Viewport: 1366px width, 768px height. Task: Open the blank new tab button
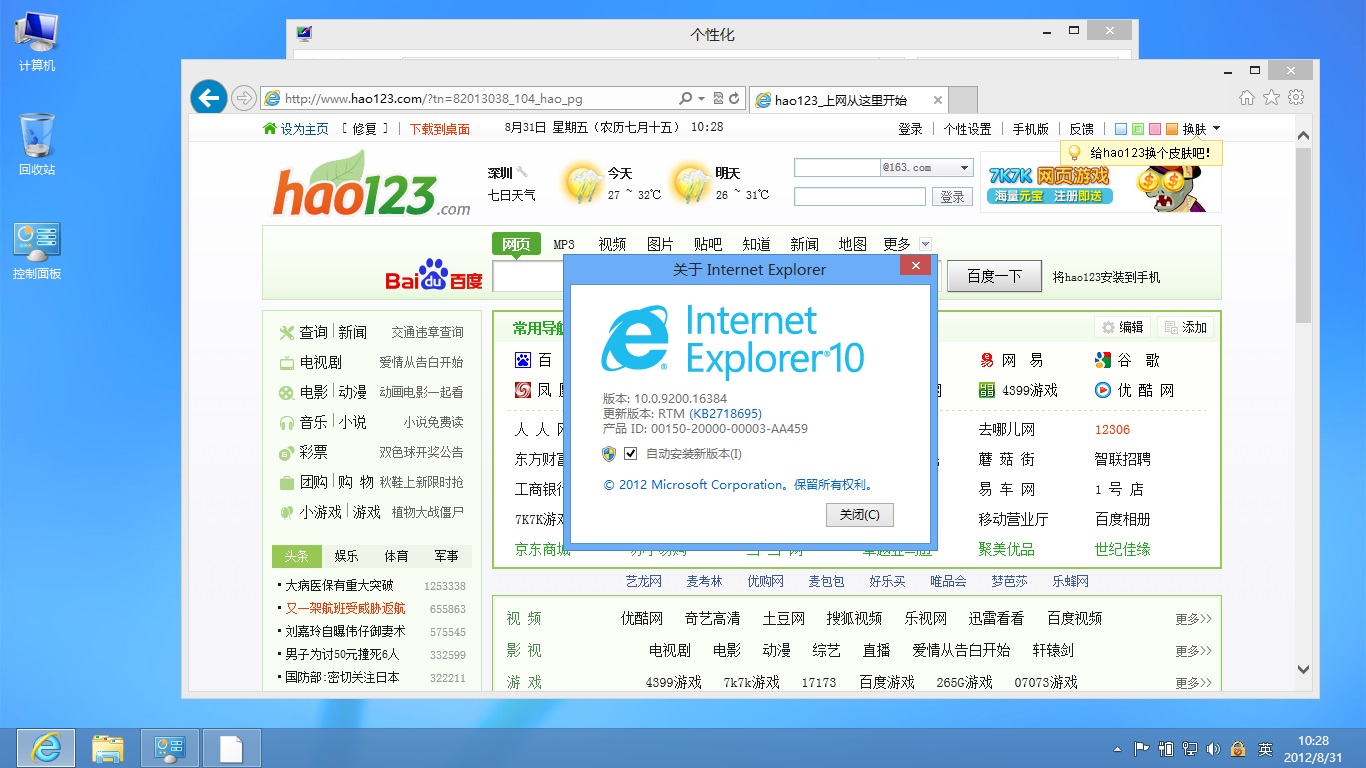(x=962, y=100)
